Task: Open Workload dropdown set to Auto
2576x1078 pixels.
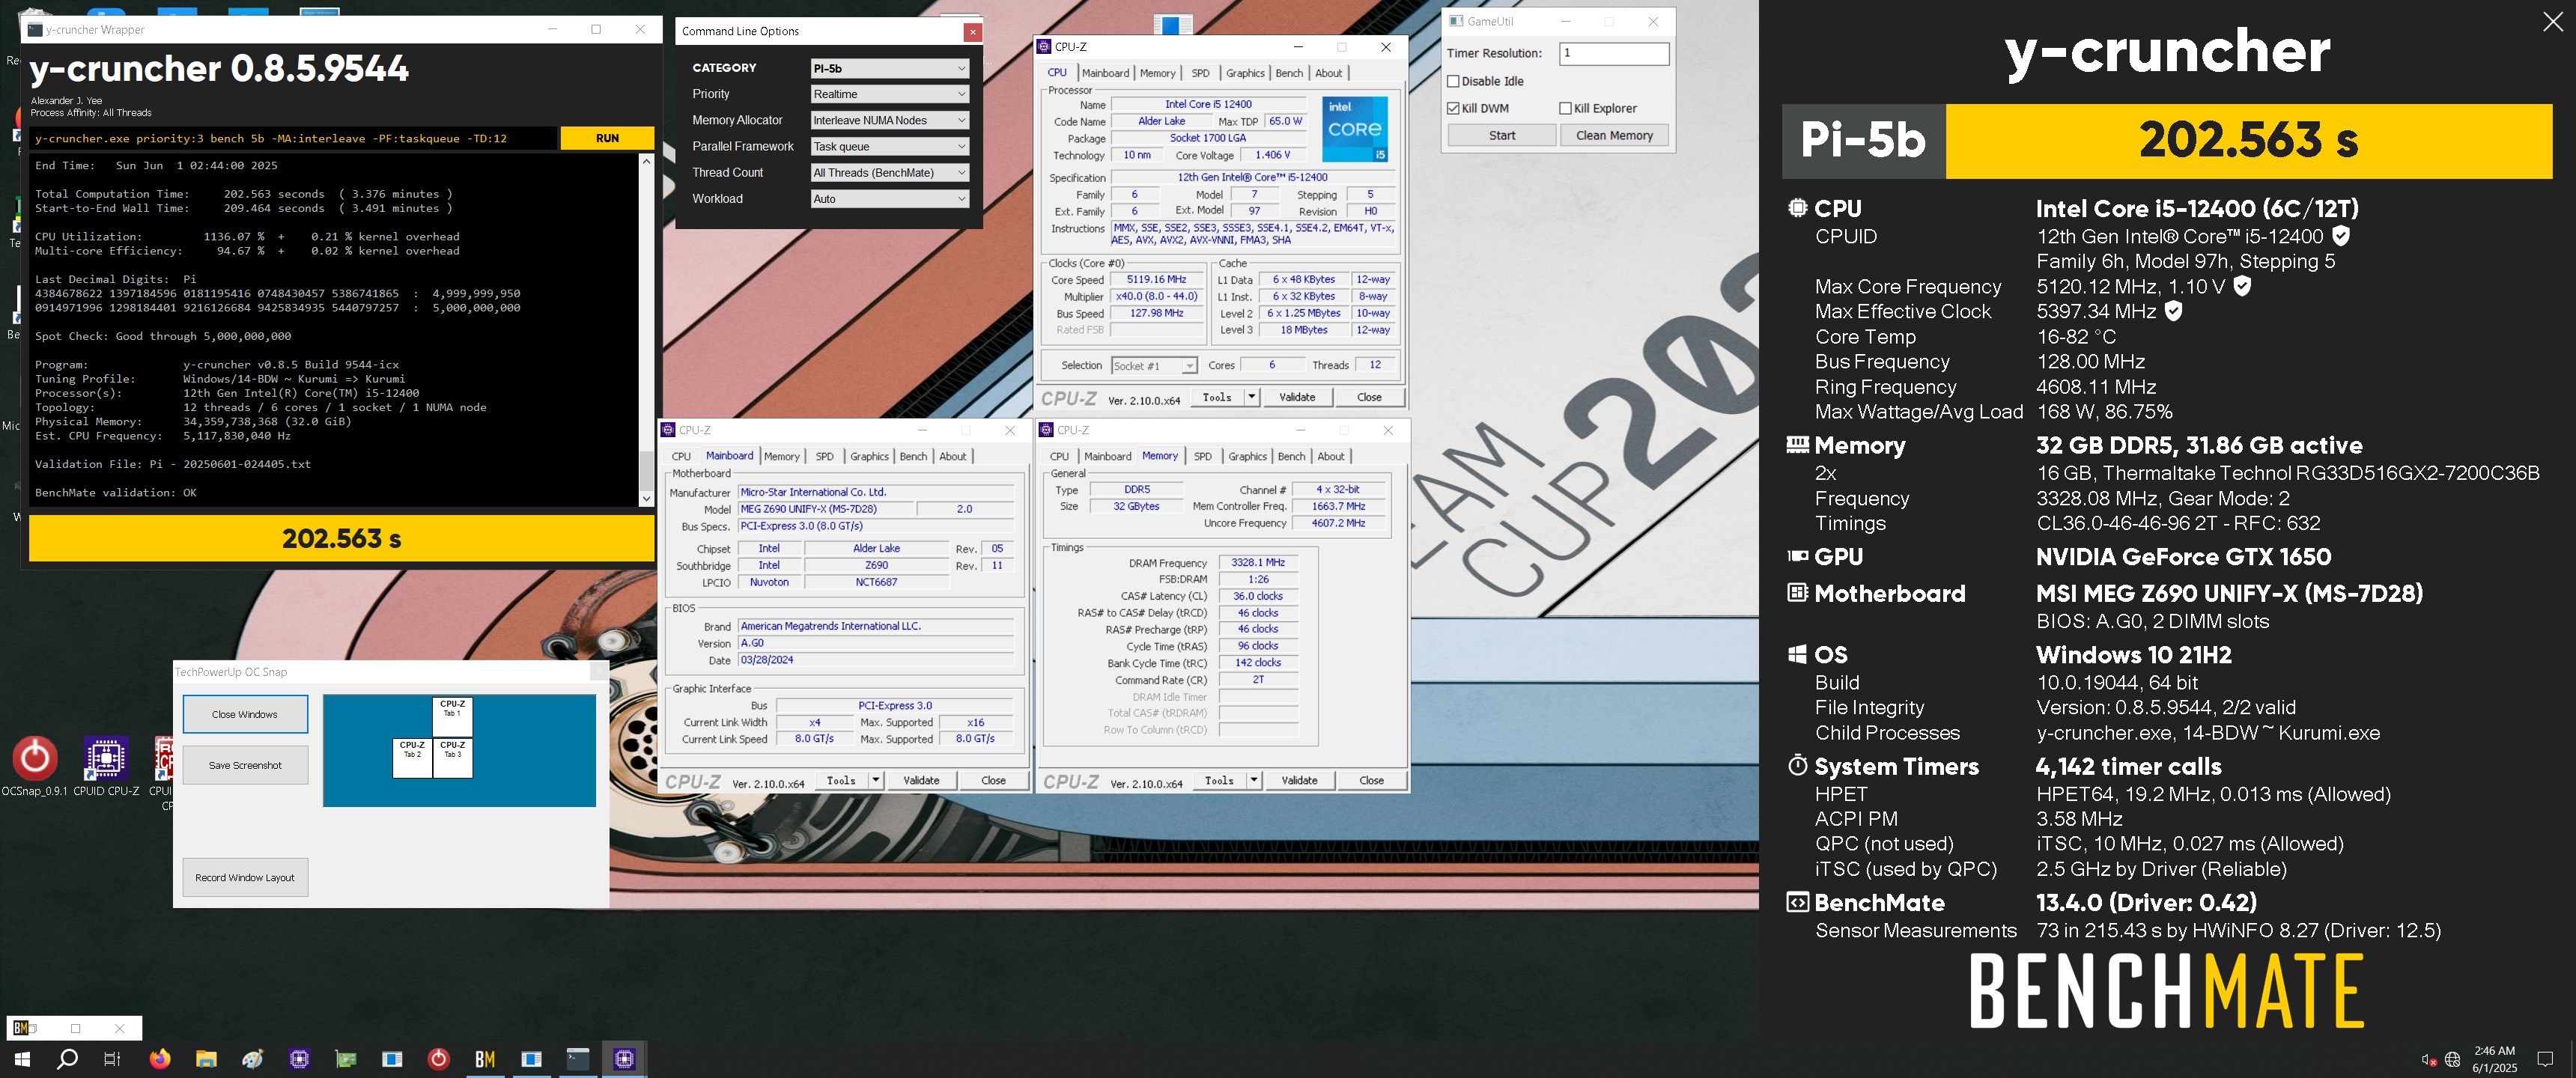Action: click(x=889, y=198)
